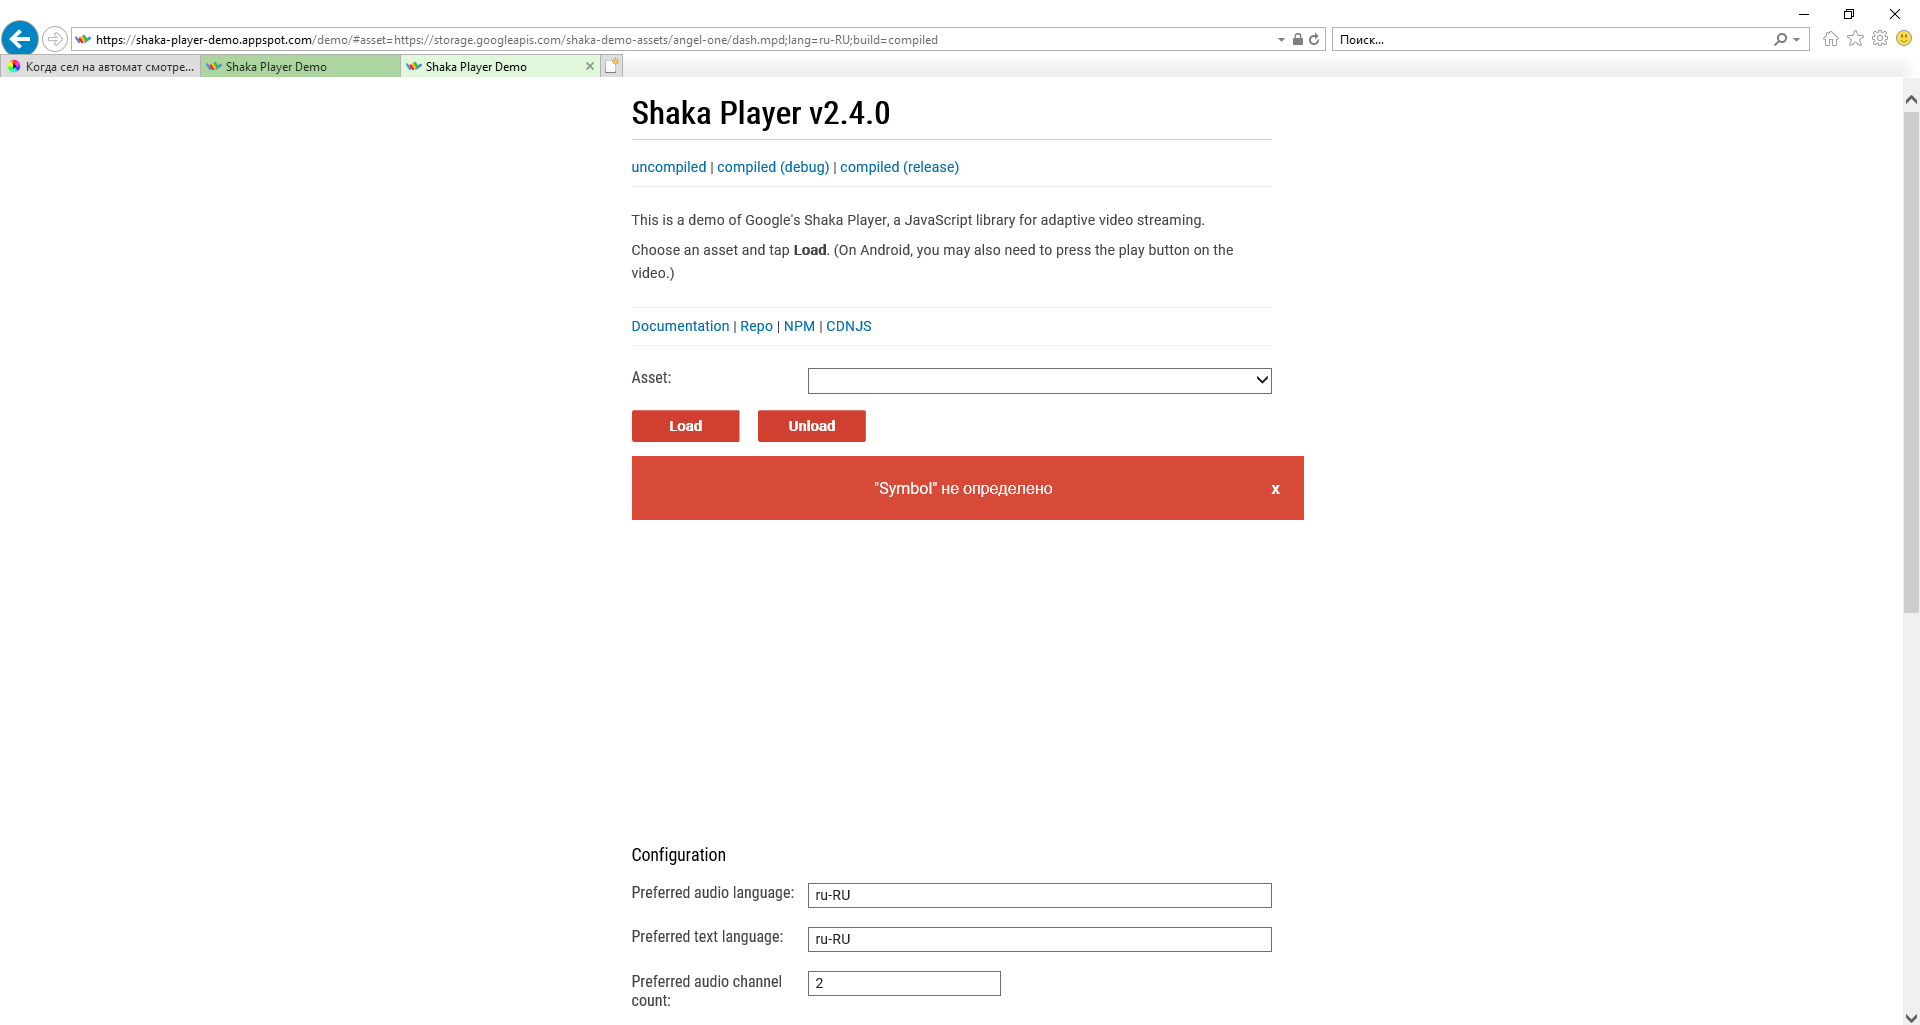This screenshot has height=1025, width=1920.
Task: Expand the search provider dropdown arrow
Action: tap(1797, 40)
